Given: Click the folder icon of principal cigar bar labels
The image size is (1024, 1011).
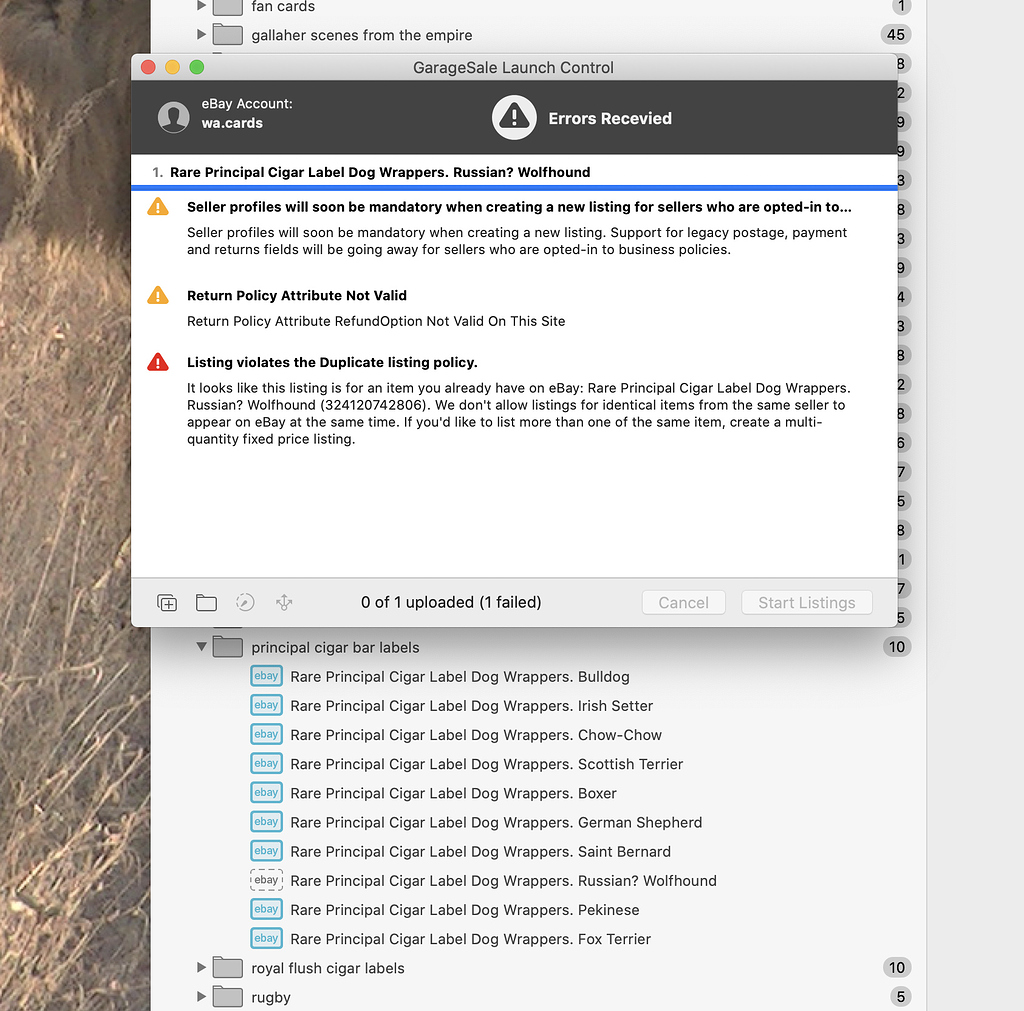Looking at the screenshot, I should [x=227, y=647].
